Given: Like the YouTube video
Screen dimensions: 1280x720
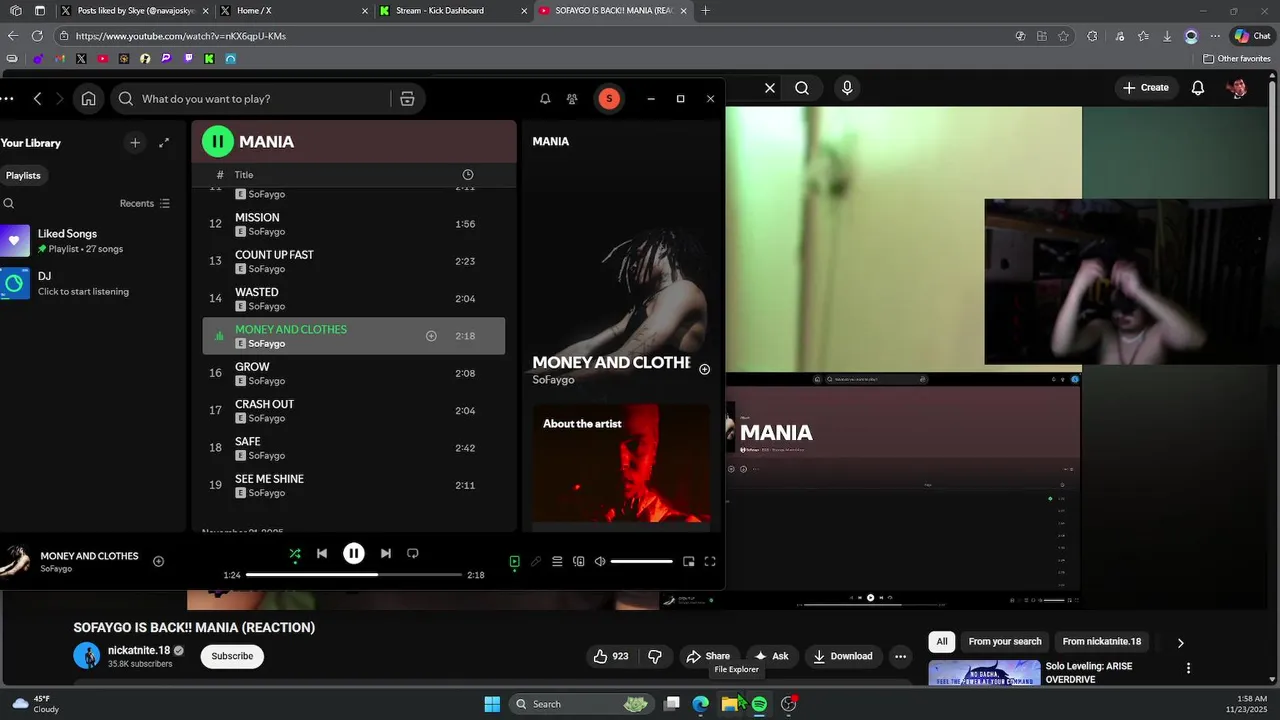Looking at the screenshot, I should [611, 656].
